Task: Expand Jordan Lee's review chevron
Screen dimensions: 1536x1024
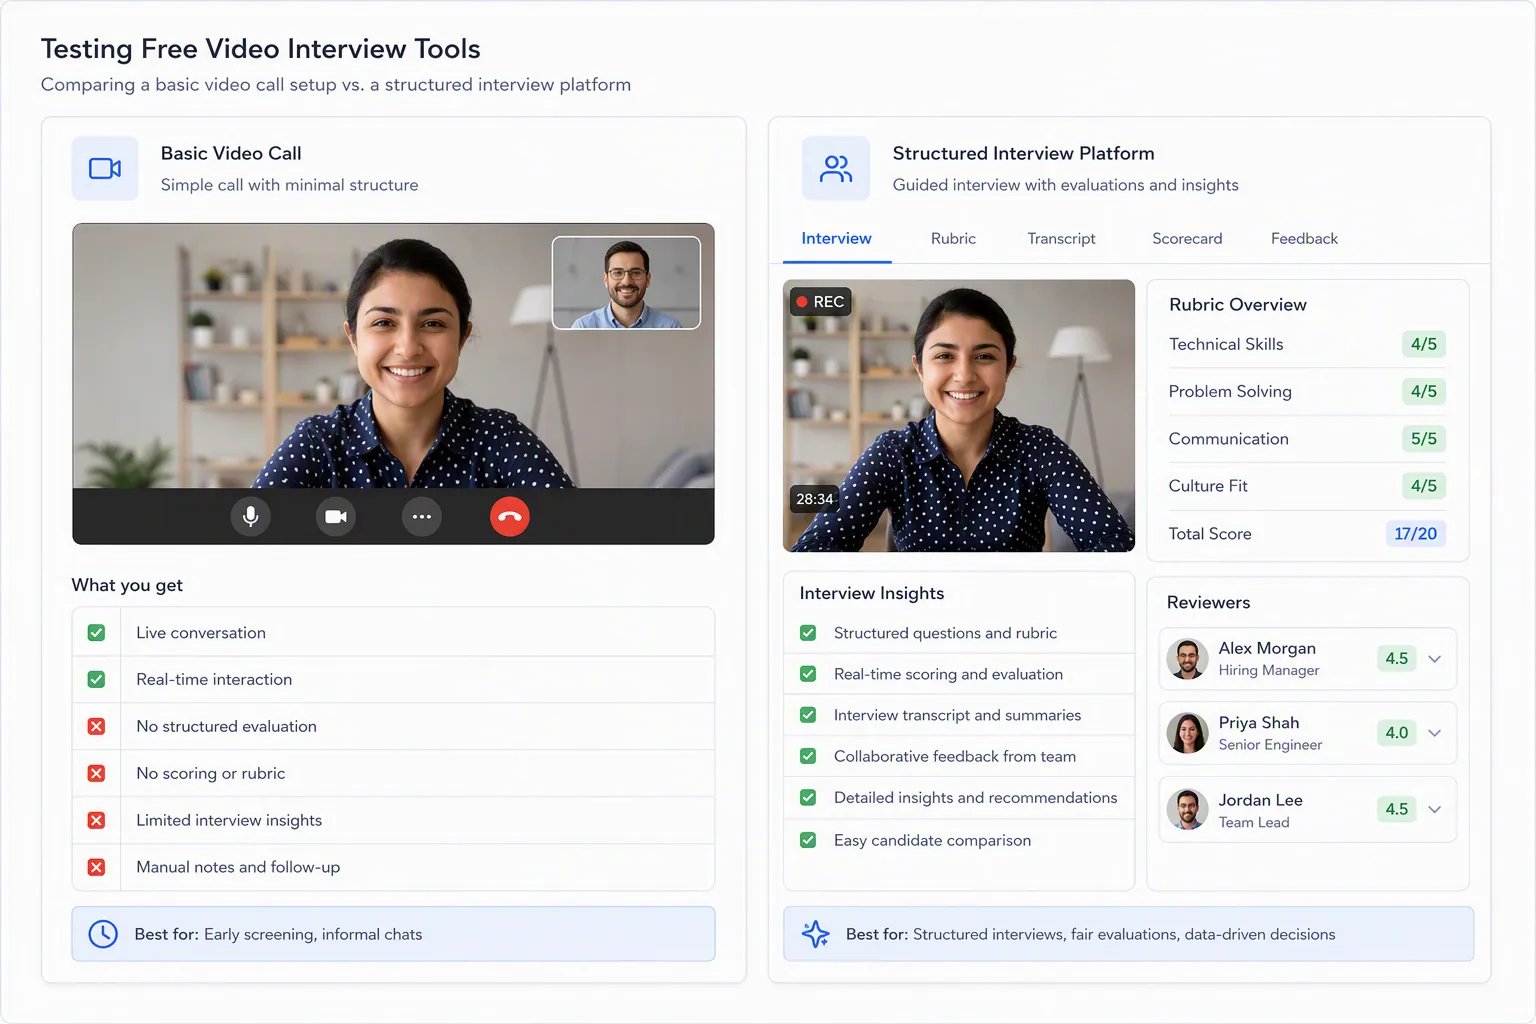Action: 1435,809
